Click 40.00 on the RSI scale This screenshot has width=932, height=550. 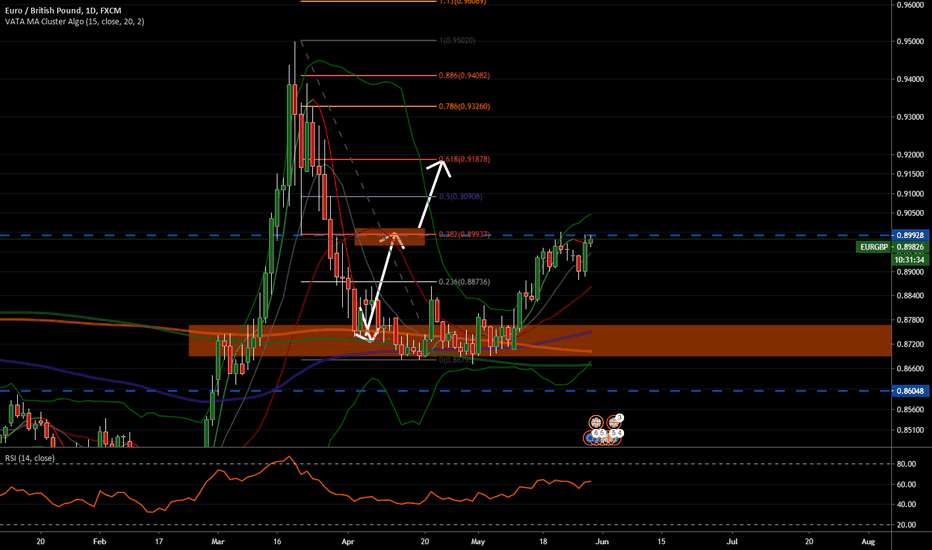[906, 505]
